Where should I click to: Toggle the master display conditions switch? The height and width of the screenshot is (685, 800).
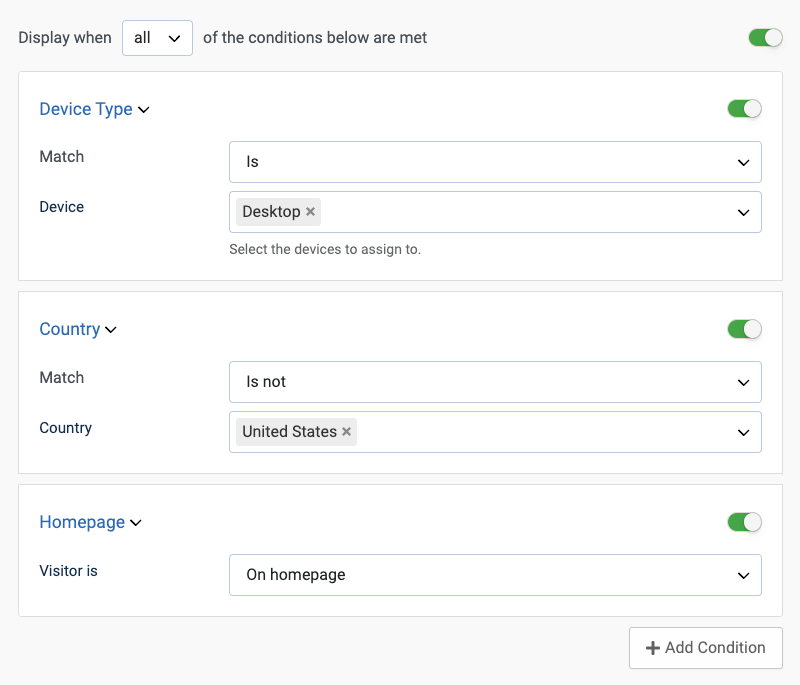coord(765,38)
